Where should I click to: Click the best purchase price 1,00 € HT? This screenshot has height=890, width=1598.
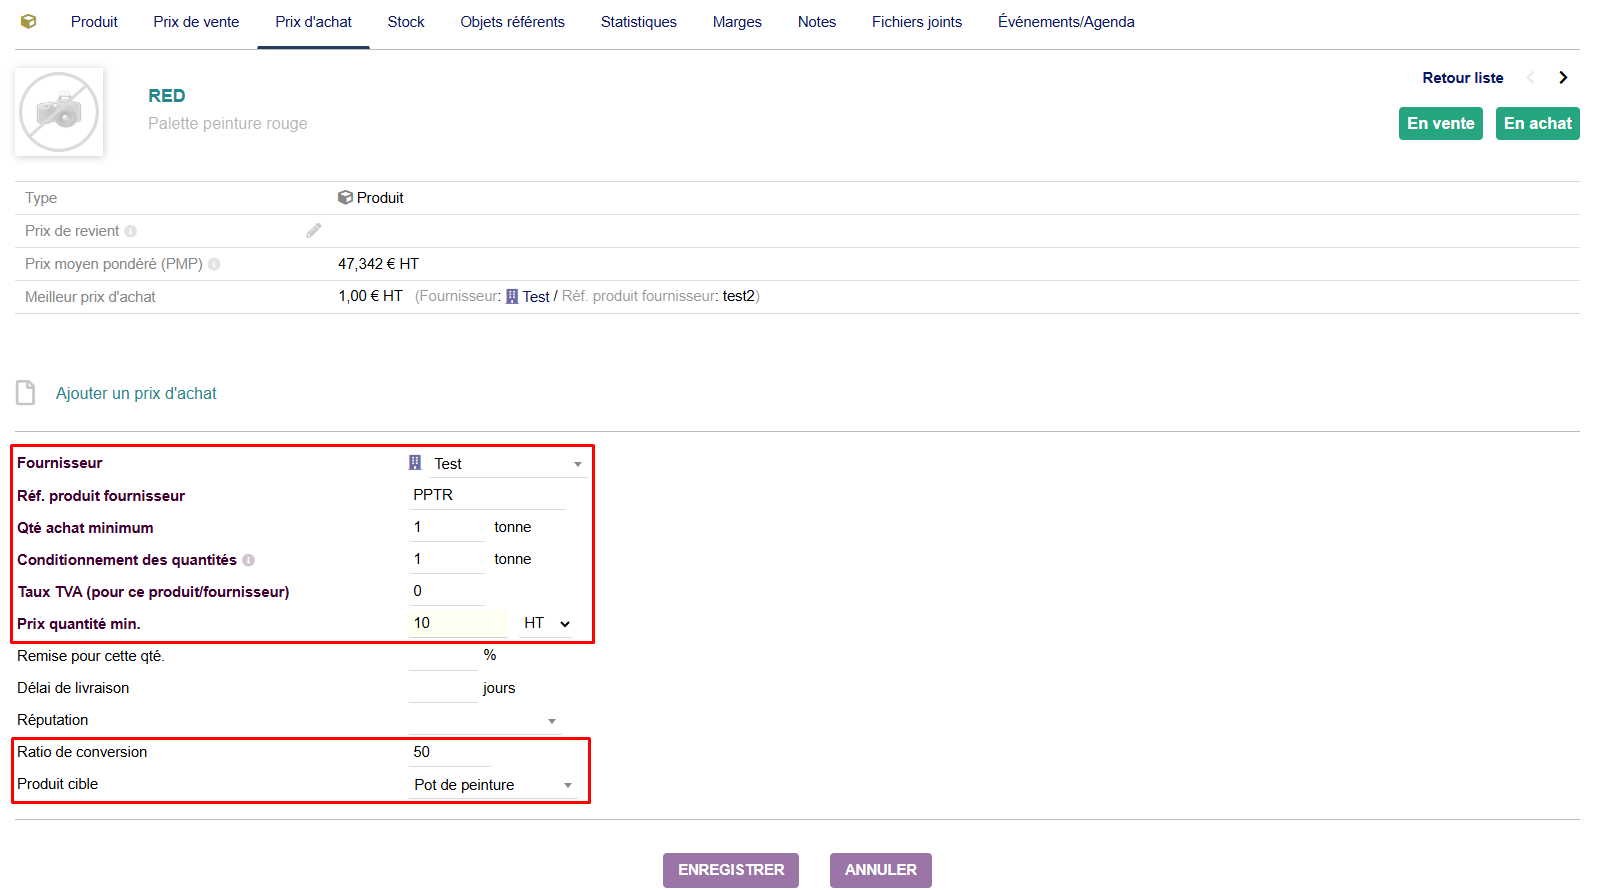370,296
